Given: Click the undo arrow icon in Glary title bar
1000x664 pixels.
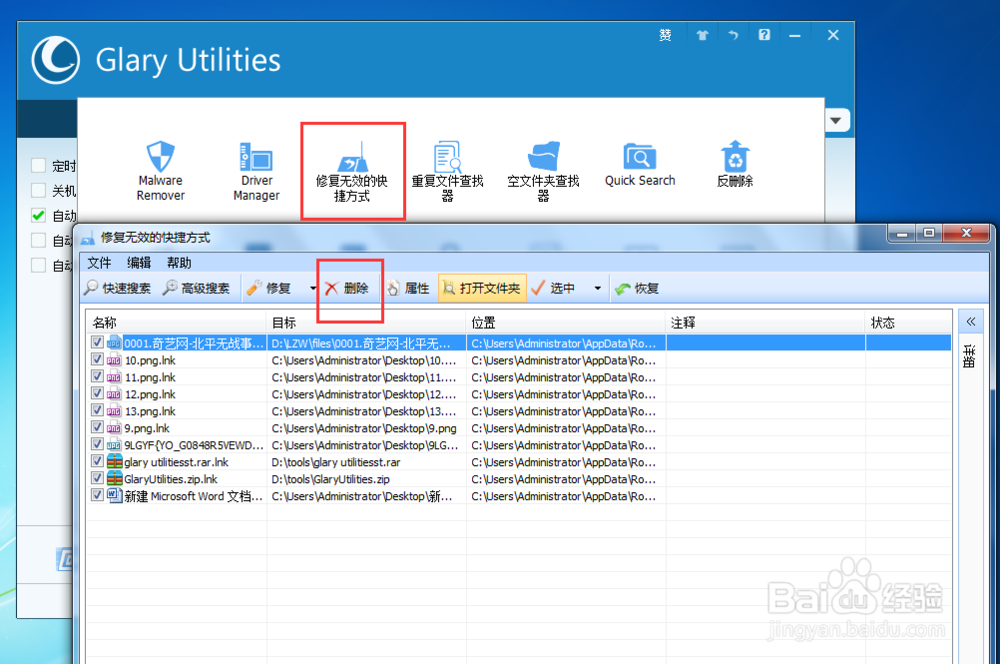Looking at the screenshot, I should (733, 35).
